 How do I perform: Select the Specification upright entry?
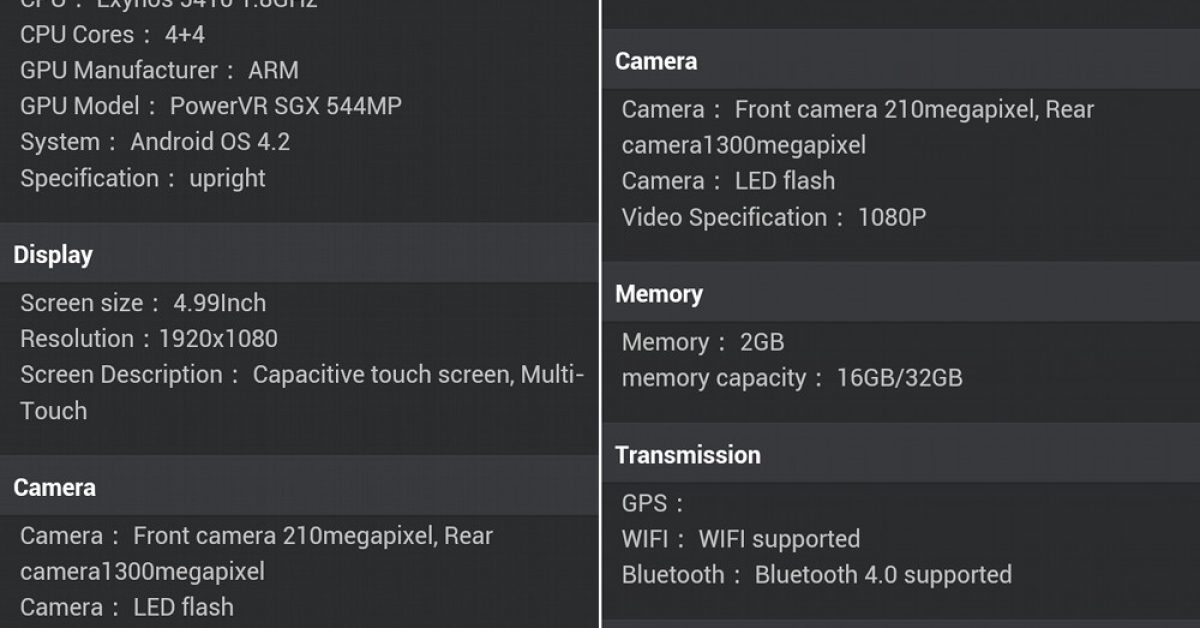143,179
